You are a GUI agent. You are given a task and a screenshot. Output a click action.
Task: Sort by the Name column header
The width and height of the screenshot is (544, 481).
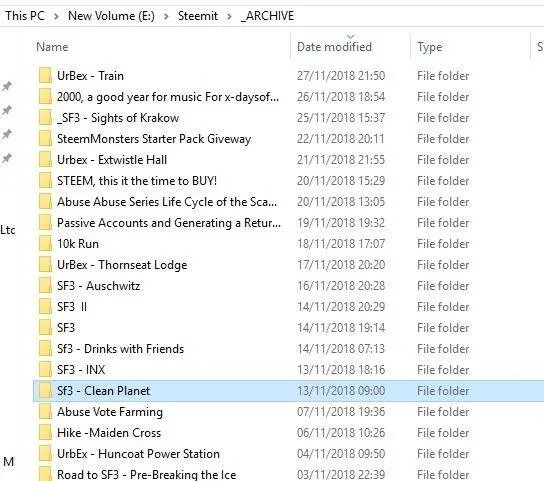coord(52,47)
